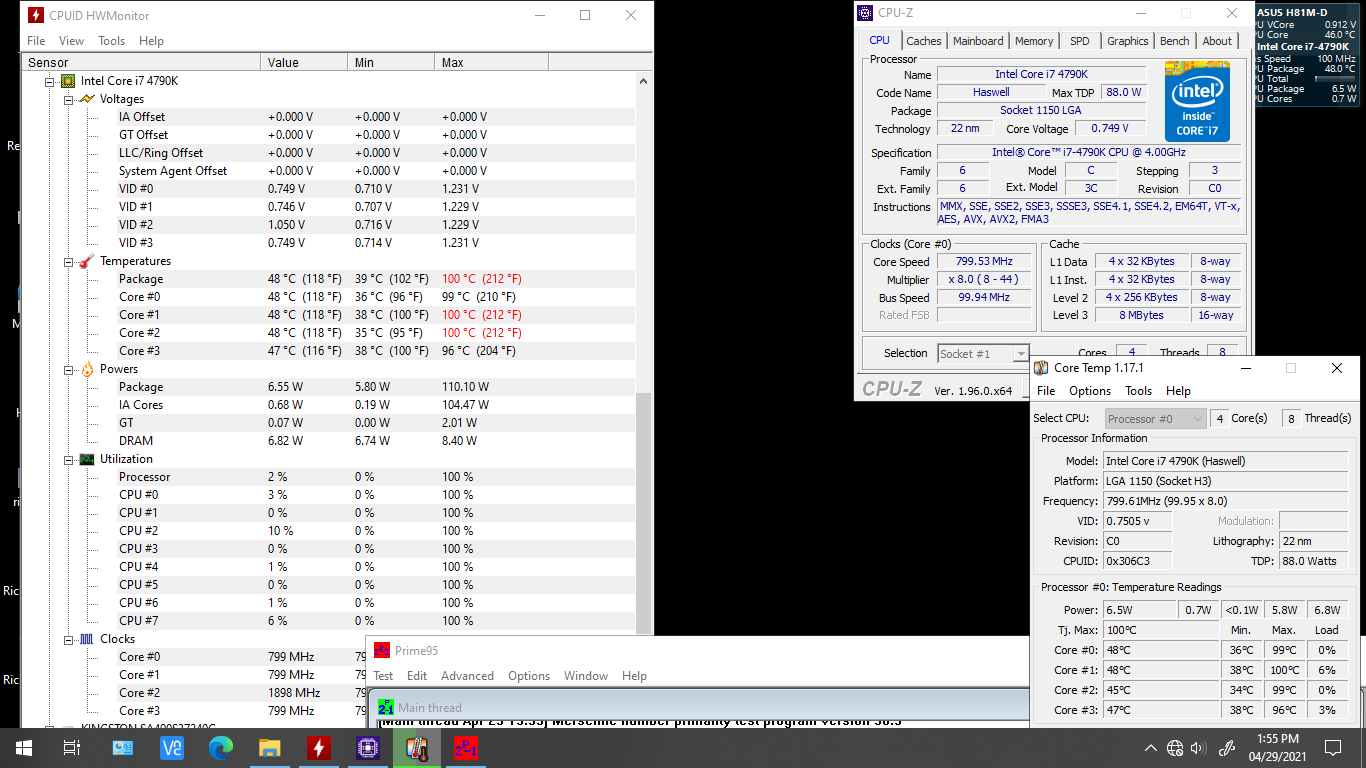Collapse the Temperatures group in HWMonitor
Image resolution: width=1366 pixels, height=768 pixels.
[x=69, y=261]
